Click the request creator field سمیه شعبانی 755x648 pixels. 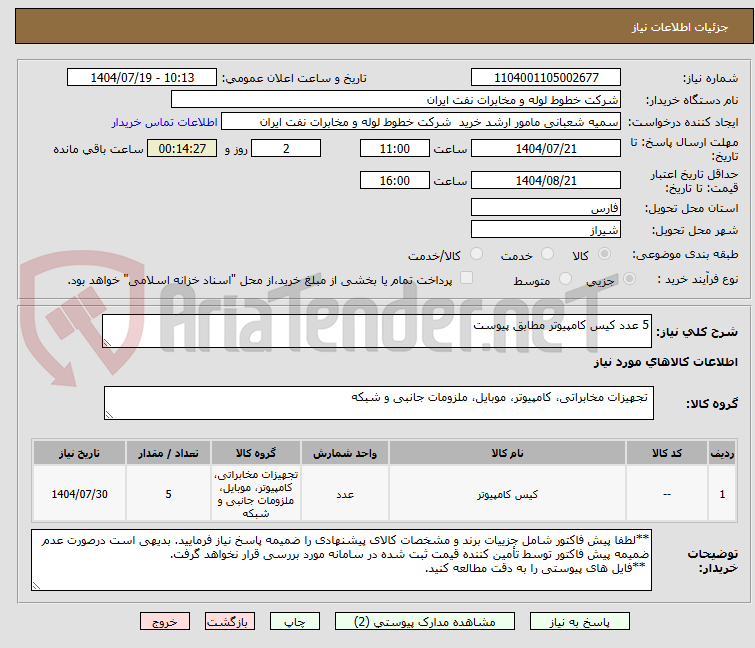coord(421,122)
